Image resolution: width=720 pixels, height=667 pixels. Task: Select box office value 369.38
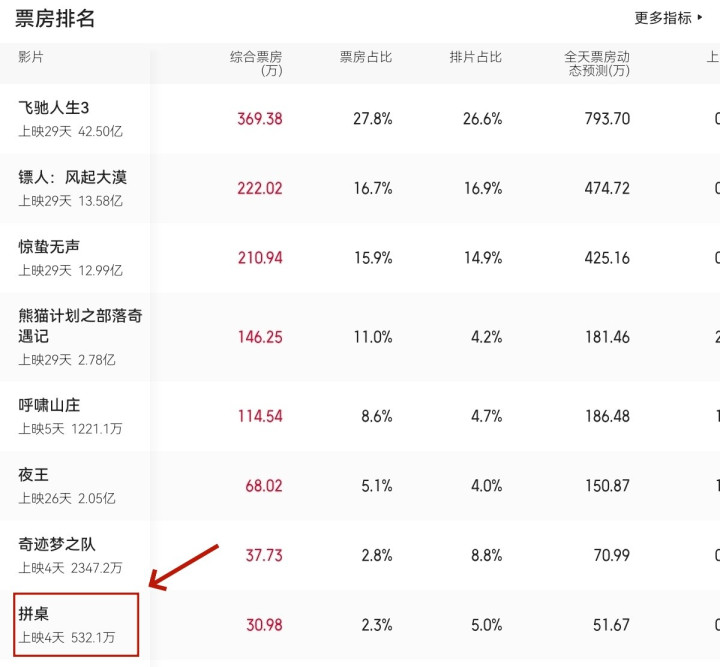(260, 119)
